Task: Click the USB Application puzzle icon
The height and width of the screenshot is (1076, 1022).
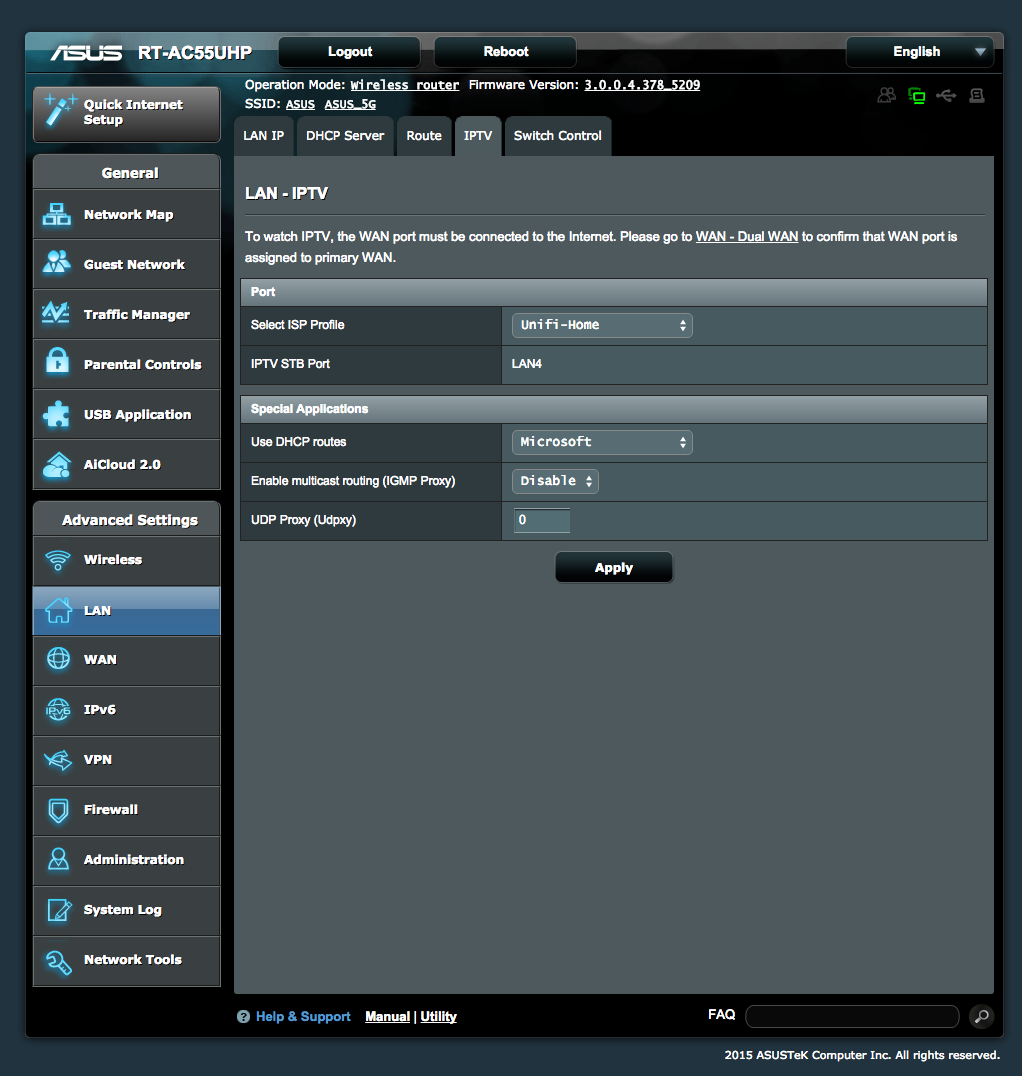Action: pos(57,414)
